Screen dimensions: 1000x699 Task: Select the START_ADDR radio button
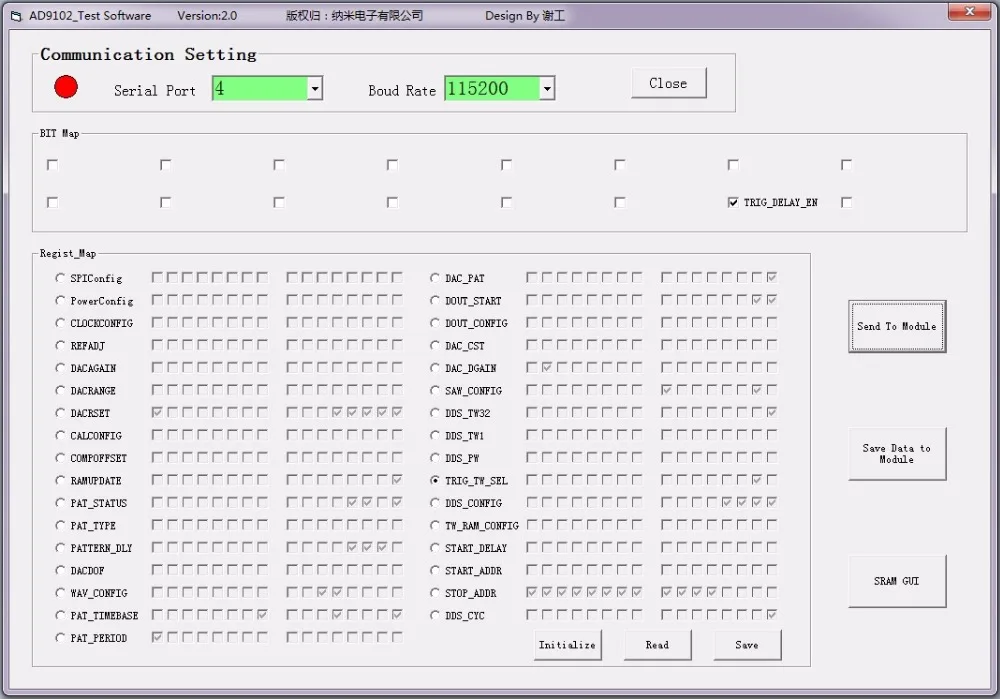[435, 570]
